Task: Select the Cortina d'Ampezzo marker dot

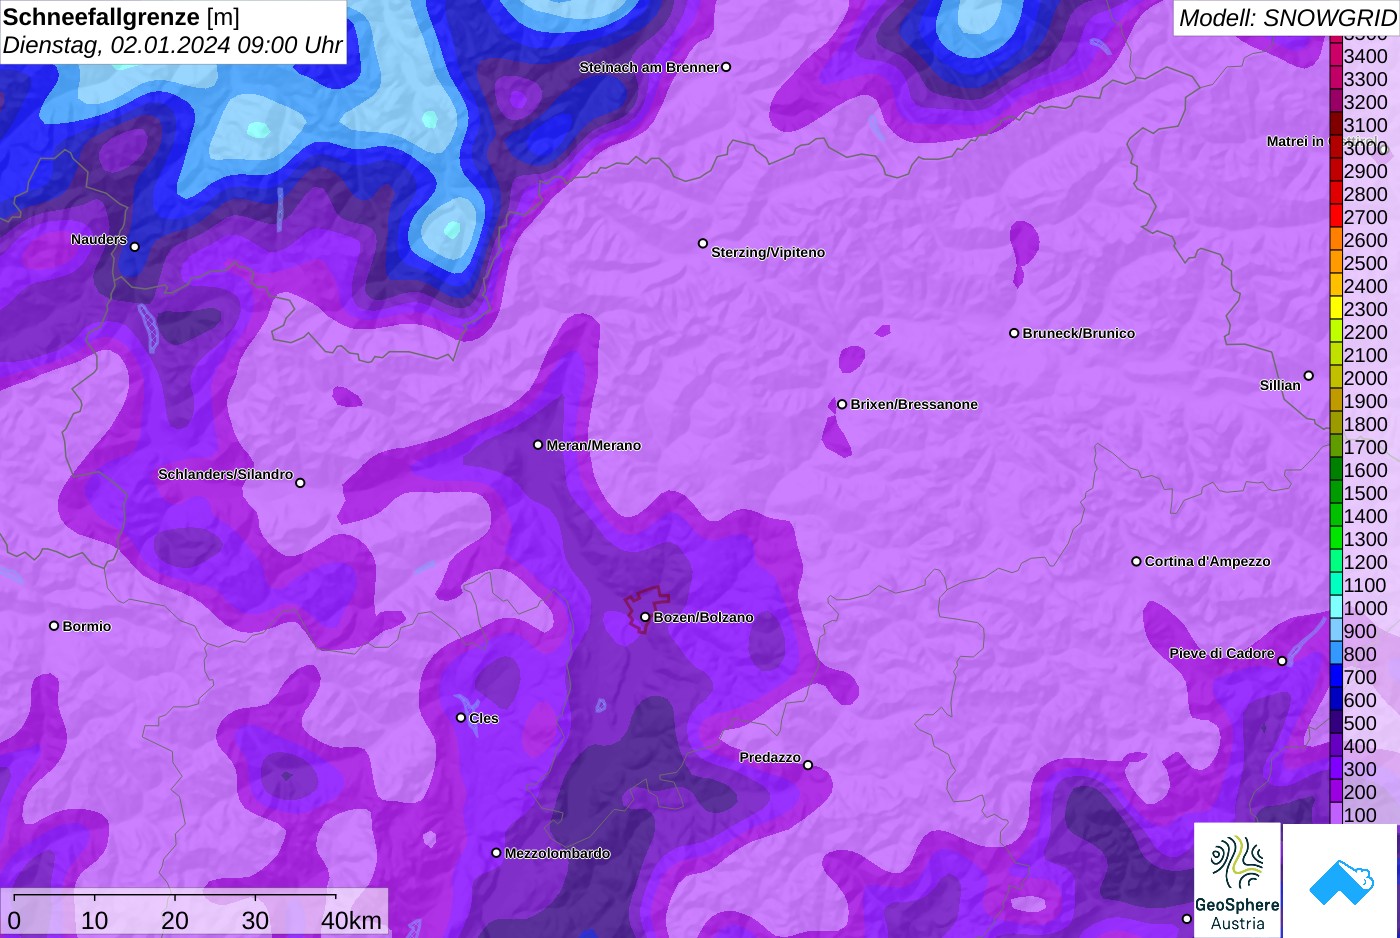Action: (x=1136, y=561)
